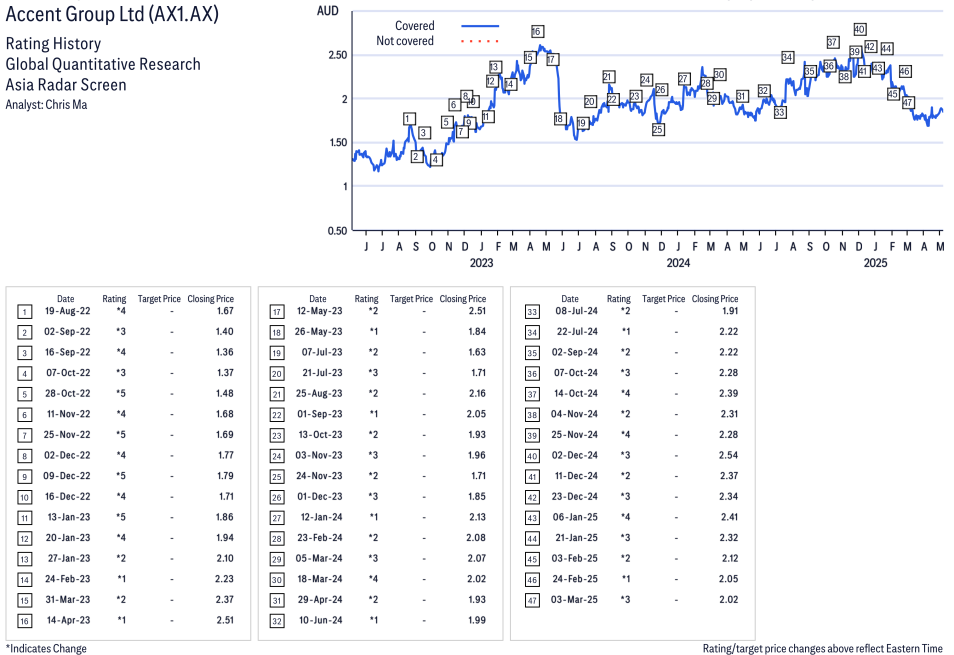954x655 pixels.
Task: Click the Eastern Time footnote at bottom right
Action: pyautogui.click(x=823, y=648)
